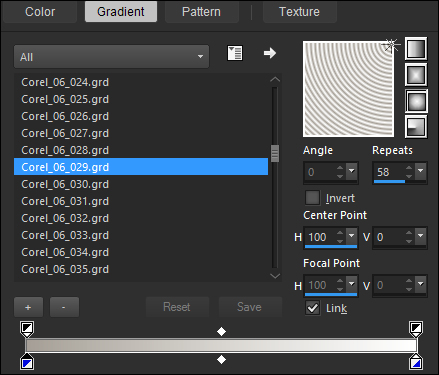Select Corel_06_030.grd gradient
The image size is (439, 375).
(141, 184)
